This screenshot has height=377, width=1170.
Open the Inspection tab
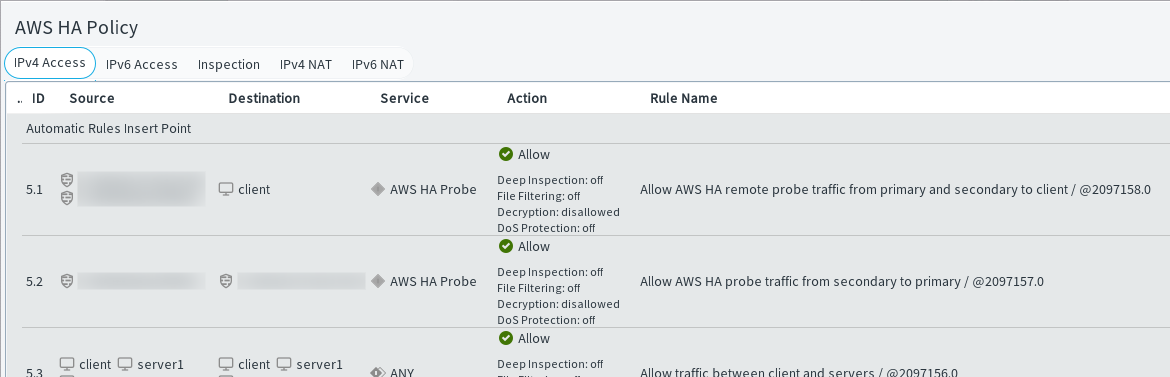pos(228,64)
